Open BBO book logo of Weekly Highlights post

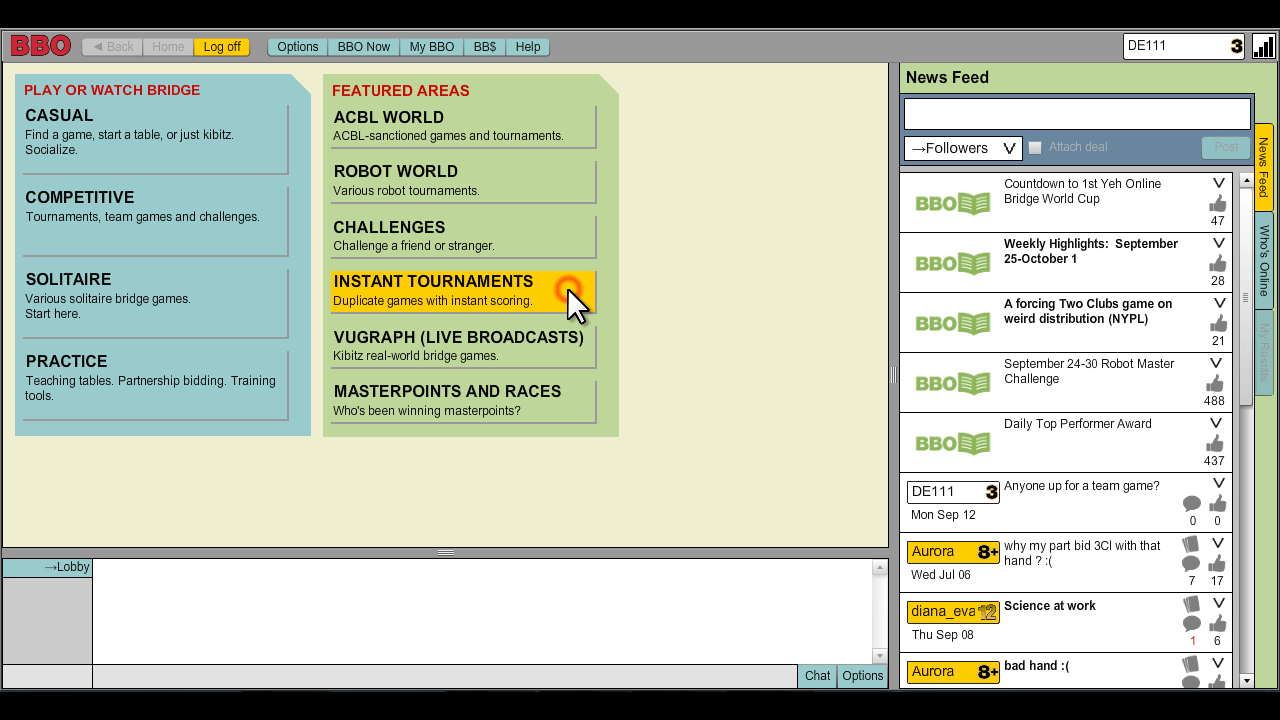(953, 264)
